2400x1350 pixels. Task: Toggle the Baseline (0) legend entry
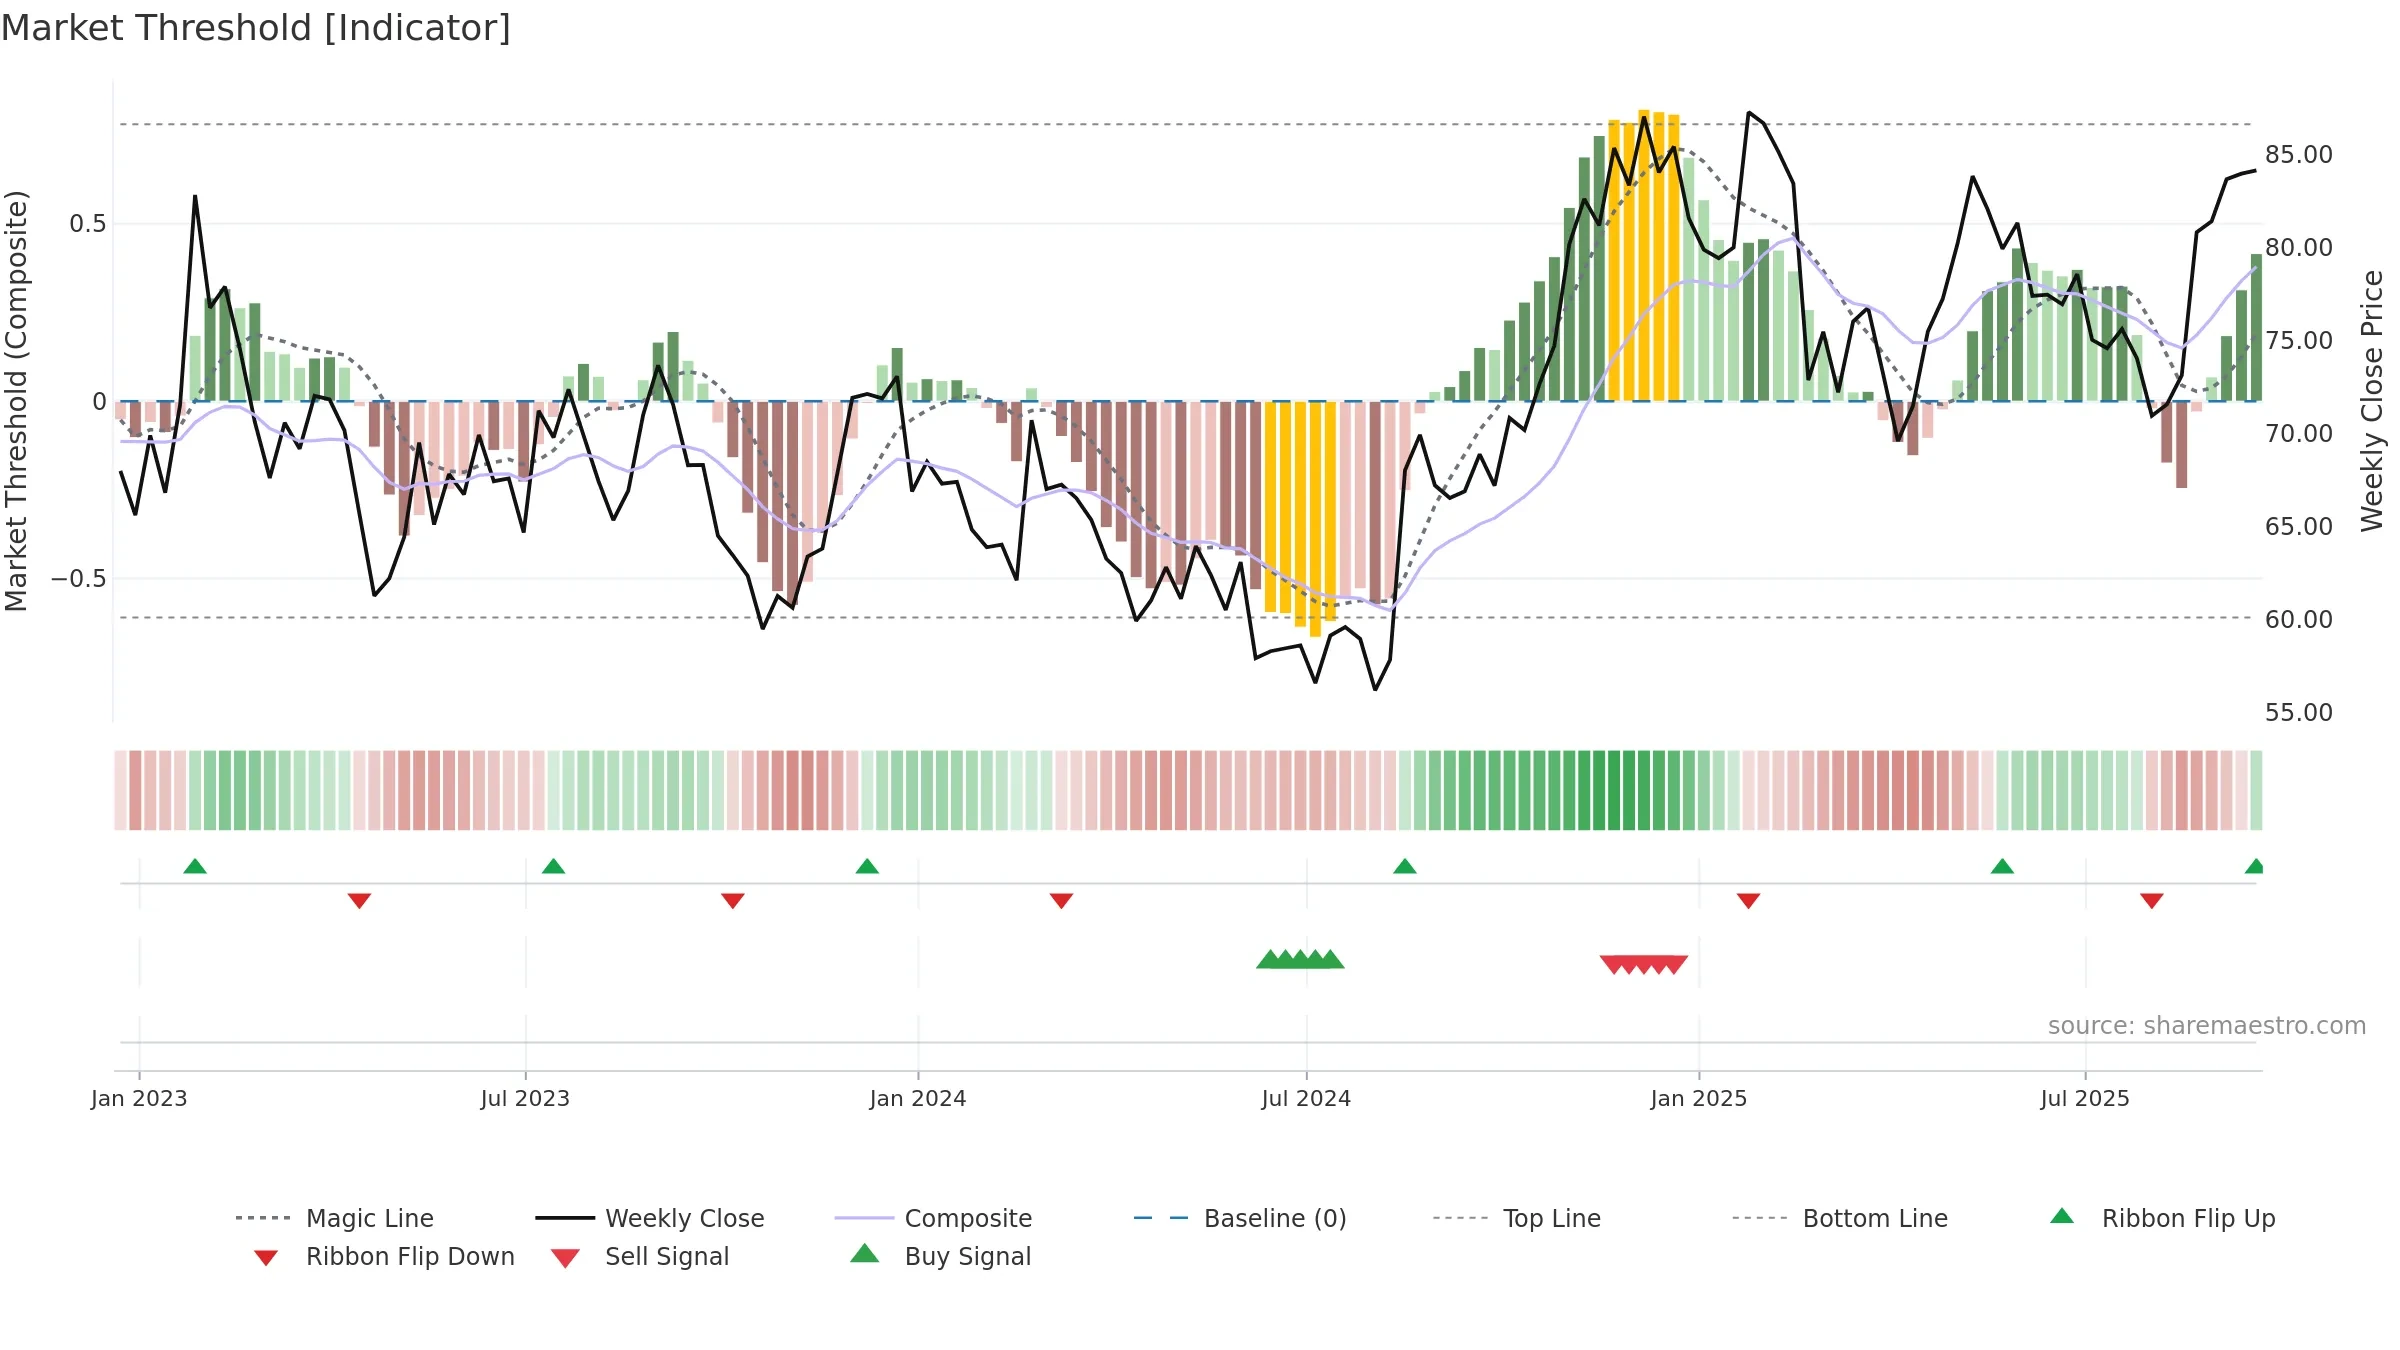1240,1218
